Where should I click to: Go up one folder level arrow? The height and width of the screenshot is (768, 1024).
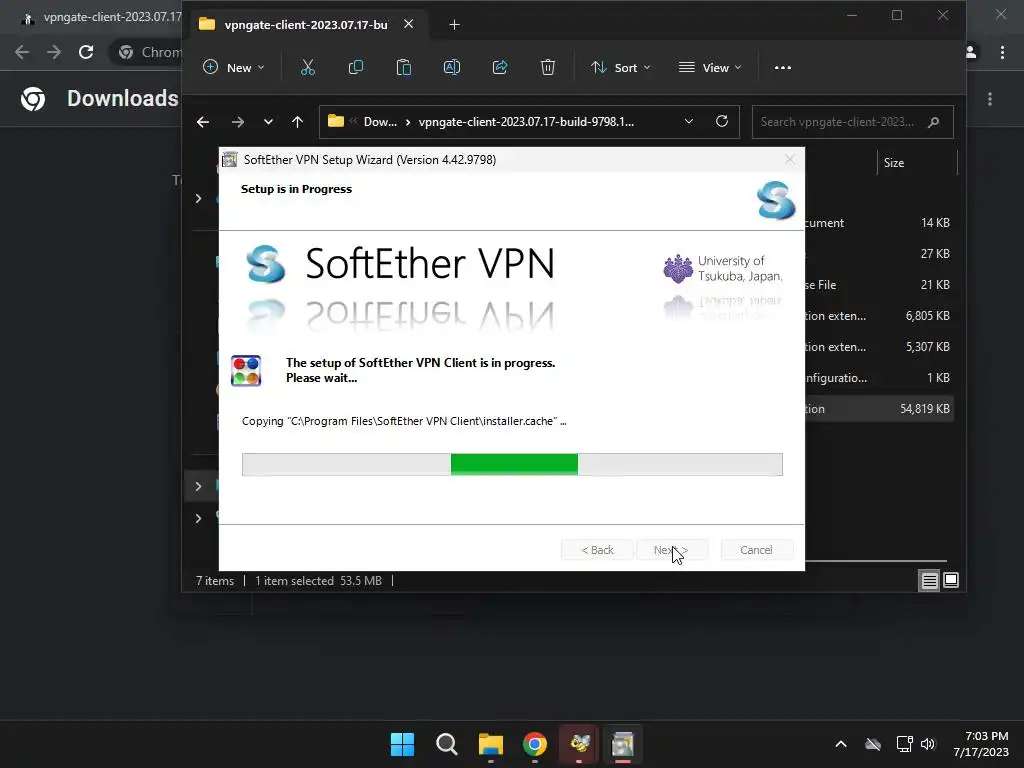pos(297,122)
